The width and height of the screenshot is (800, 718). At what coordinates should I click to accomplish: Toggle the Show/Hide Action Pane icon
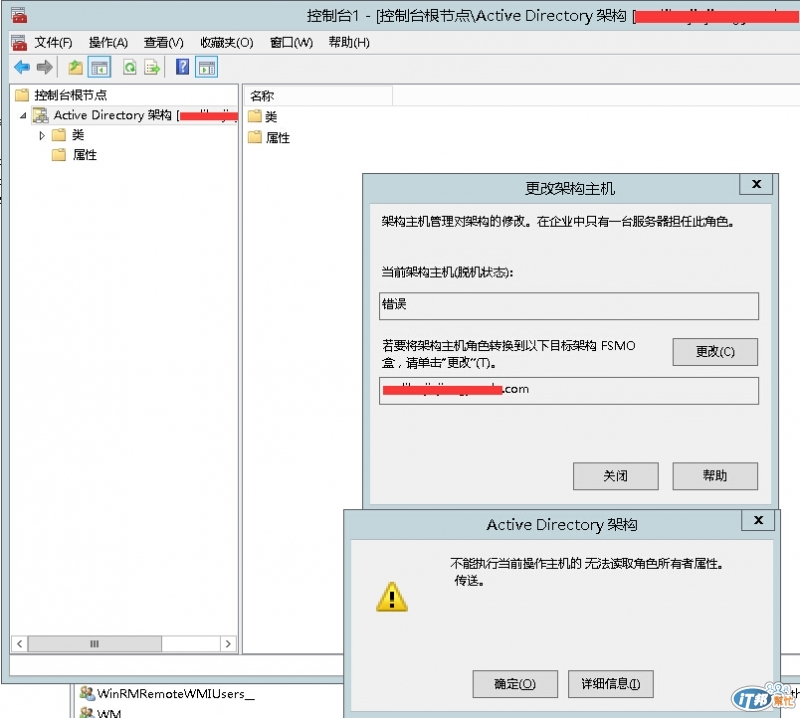coord(207,67)
